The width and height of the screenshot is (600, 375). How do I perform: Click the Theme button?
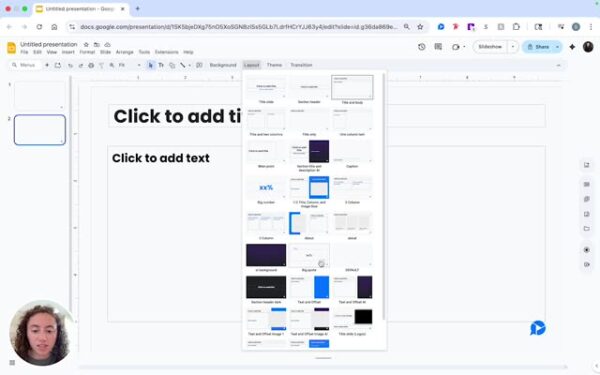(x=274, y=65)
